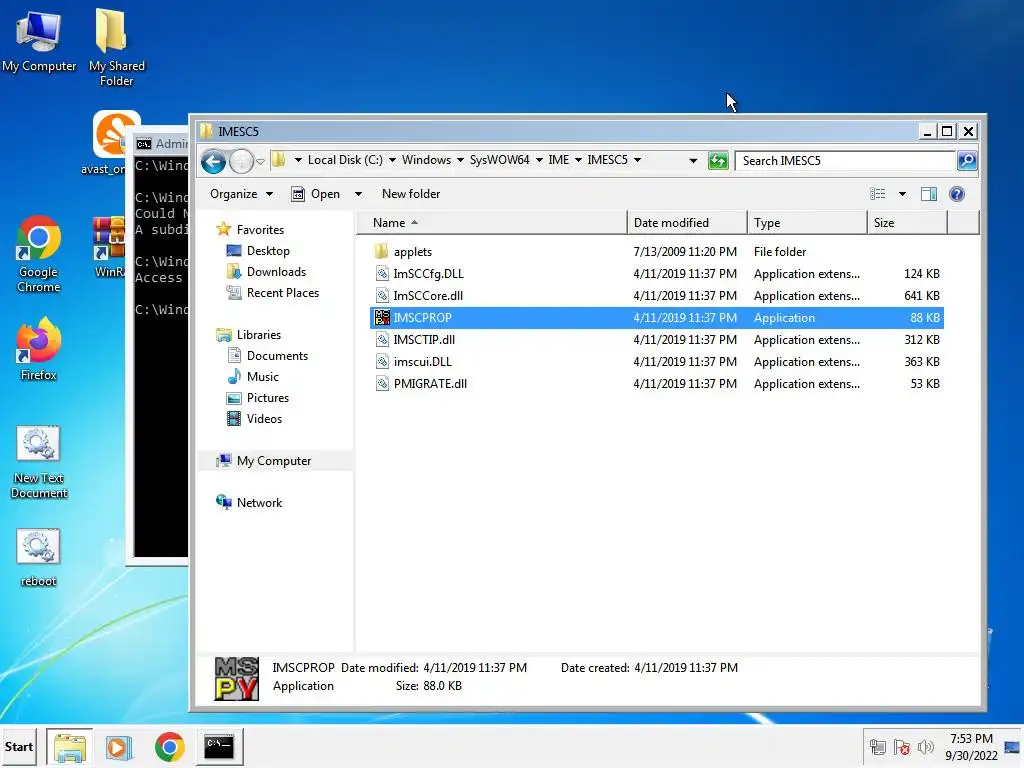This screenshot has height=768, width=1024.
Task: Click the volume speaker tray icon
Action: pyautogui.click(x=925, y=747)
